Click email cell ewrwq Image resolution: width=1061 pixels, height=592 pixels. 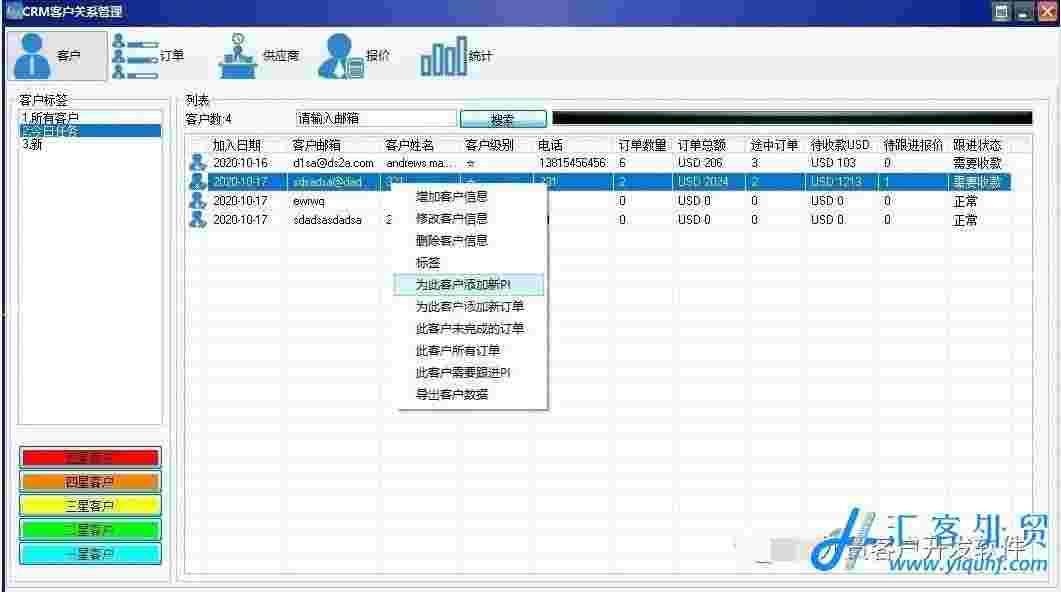click(x=309, y=201)
